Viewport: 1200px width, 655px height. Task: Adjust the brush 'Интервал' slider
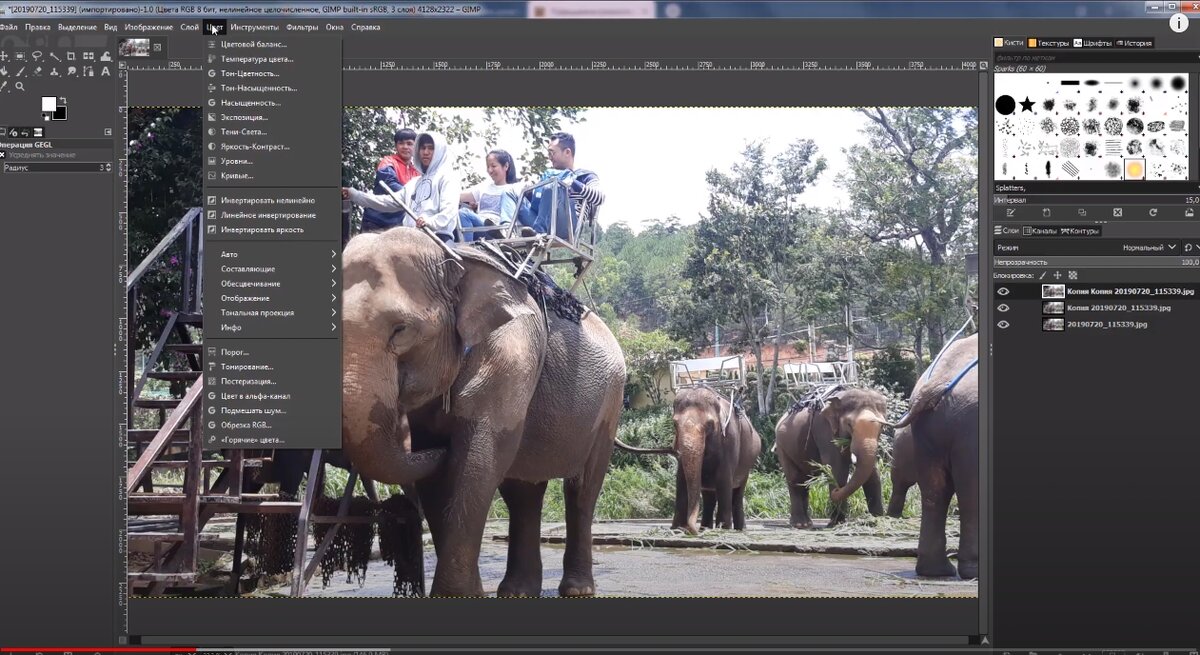1096,200
